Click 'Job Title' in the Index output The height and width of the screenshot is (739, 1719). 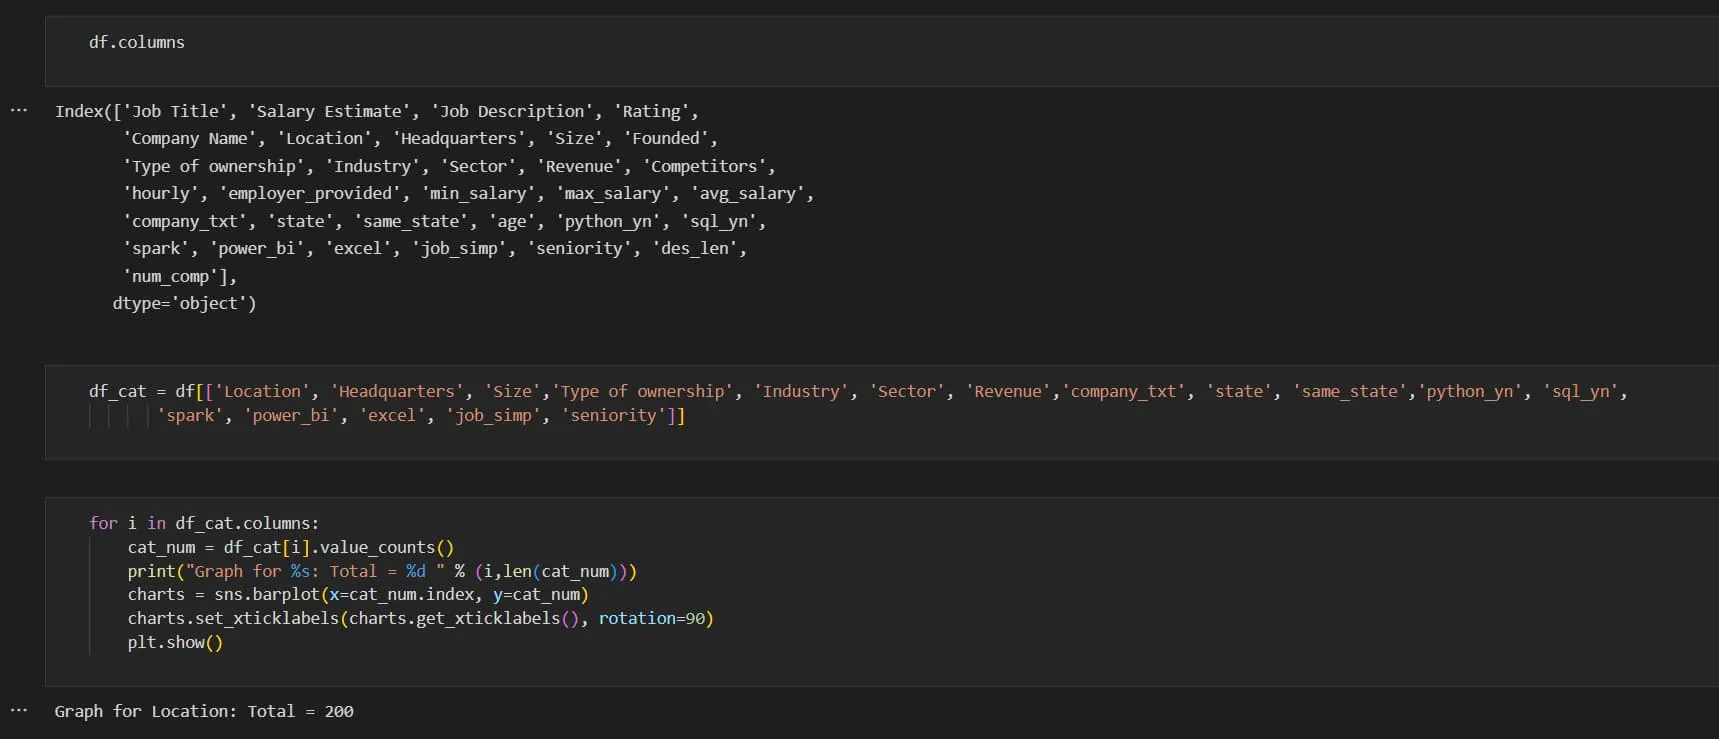point(176,111)
